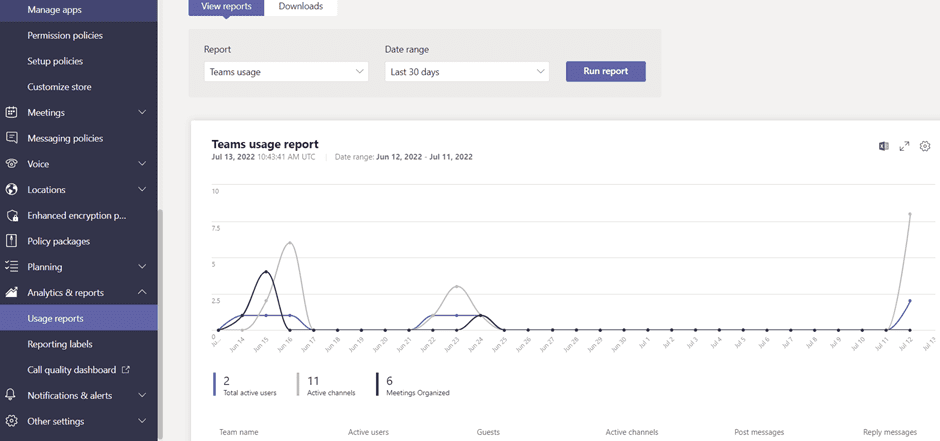
Task: Click the Messaging policies chat icon
Action: [x=11, y=138]
